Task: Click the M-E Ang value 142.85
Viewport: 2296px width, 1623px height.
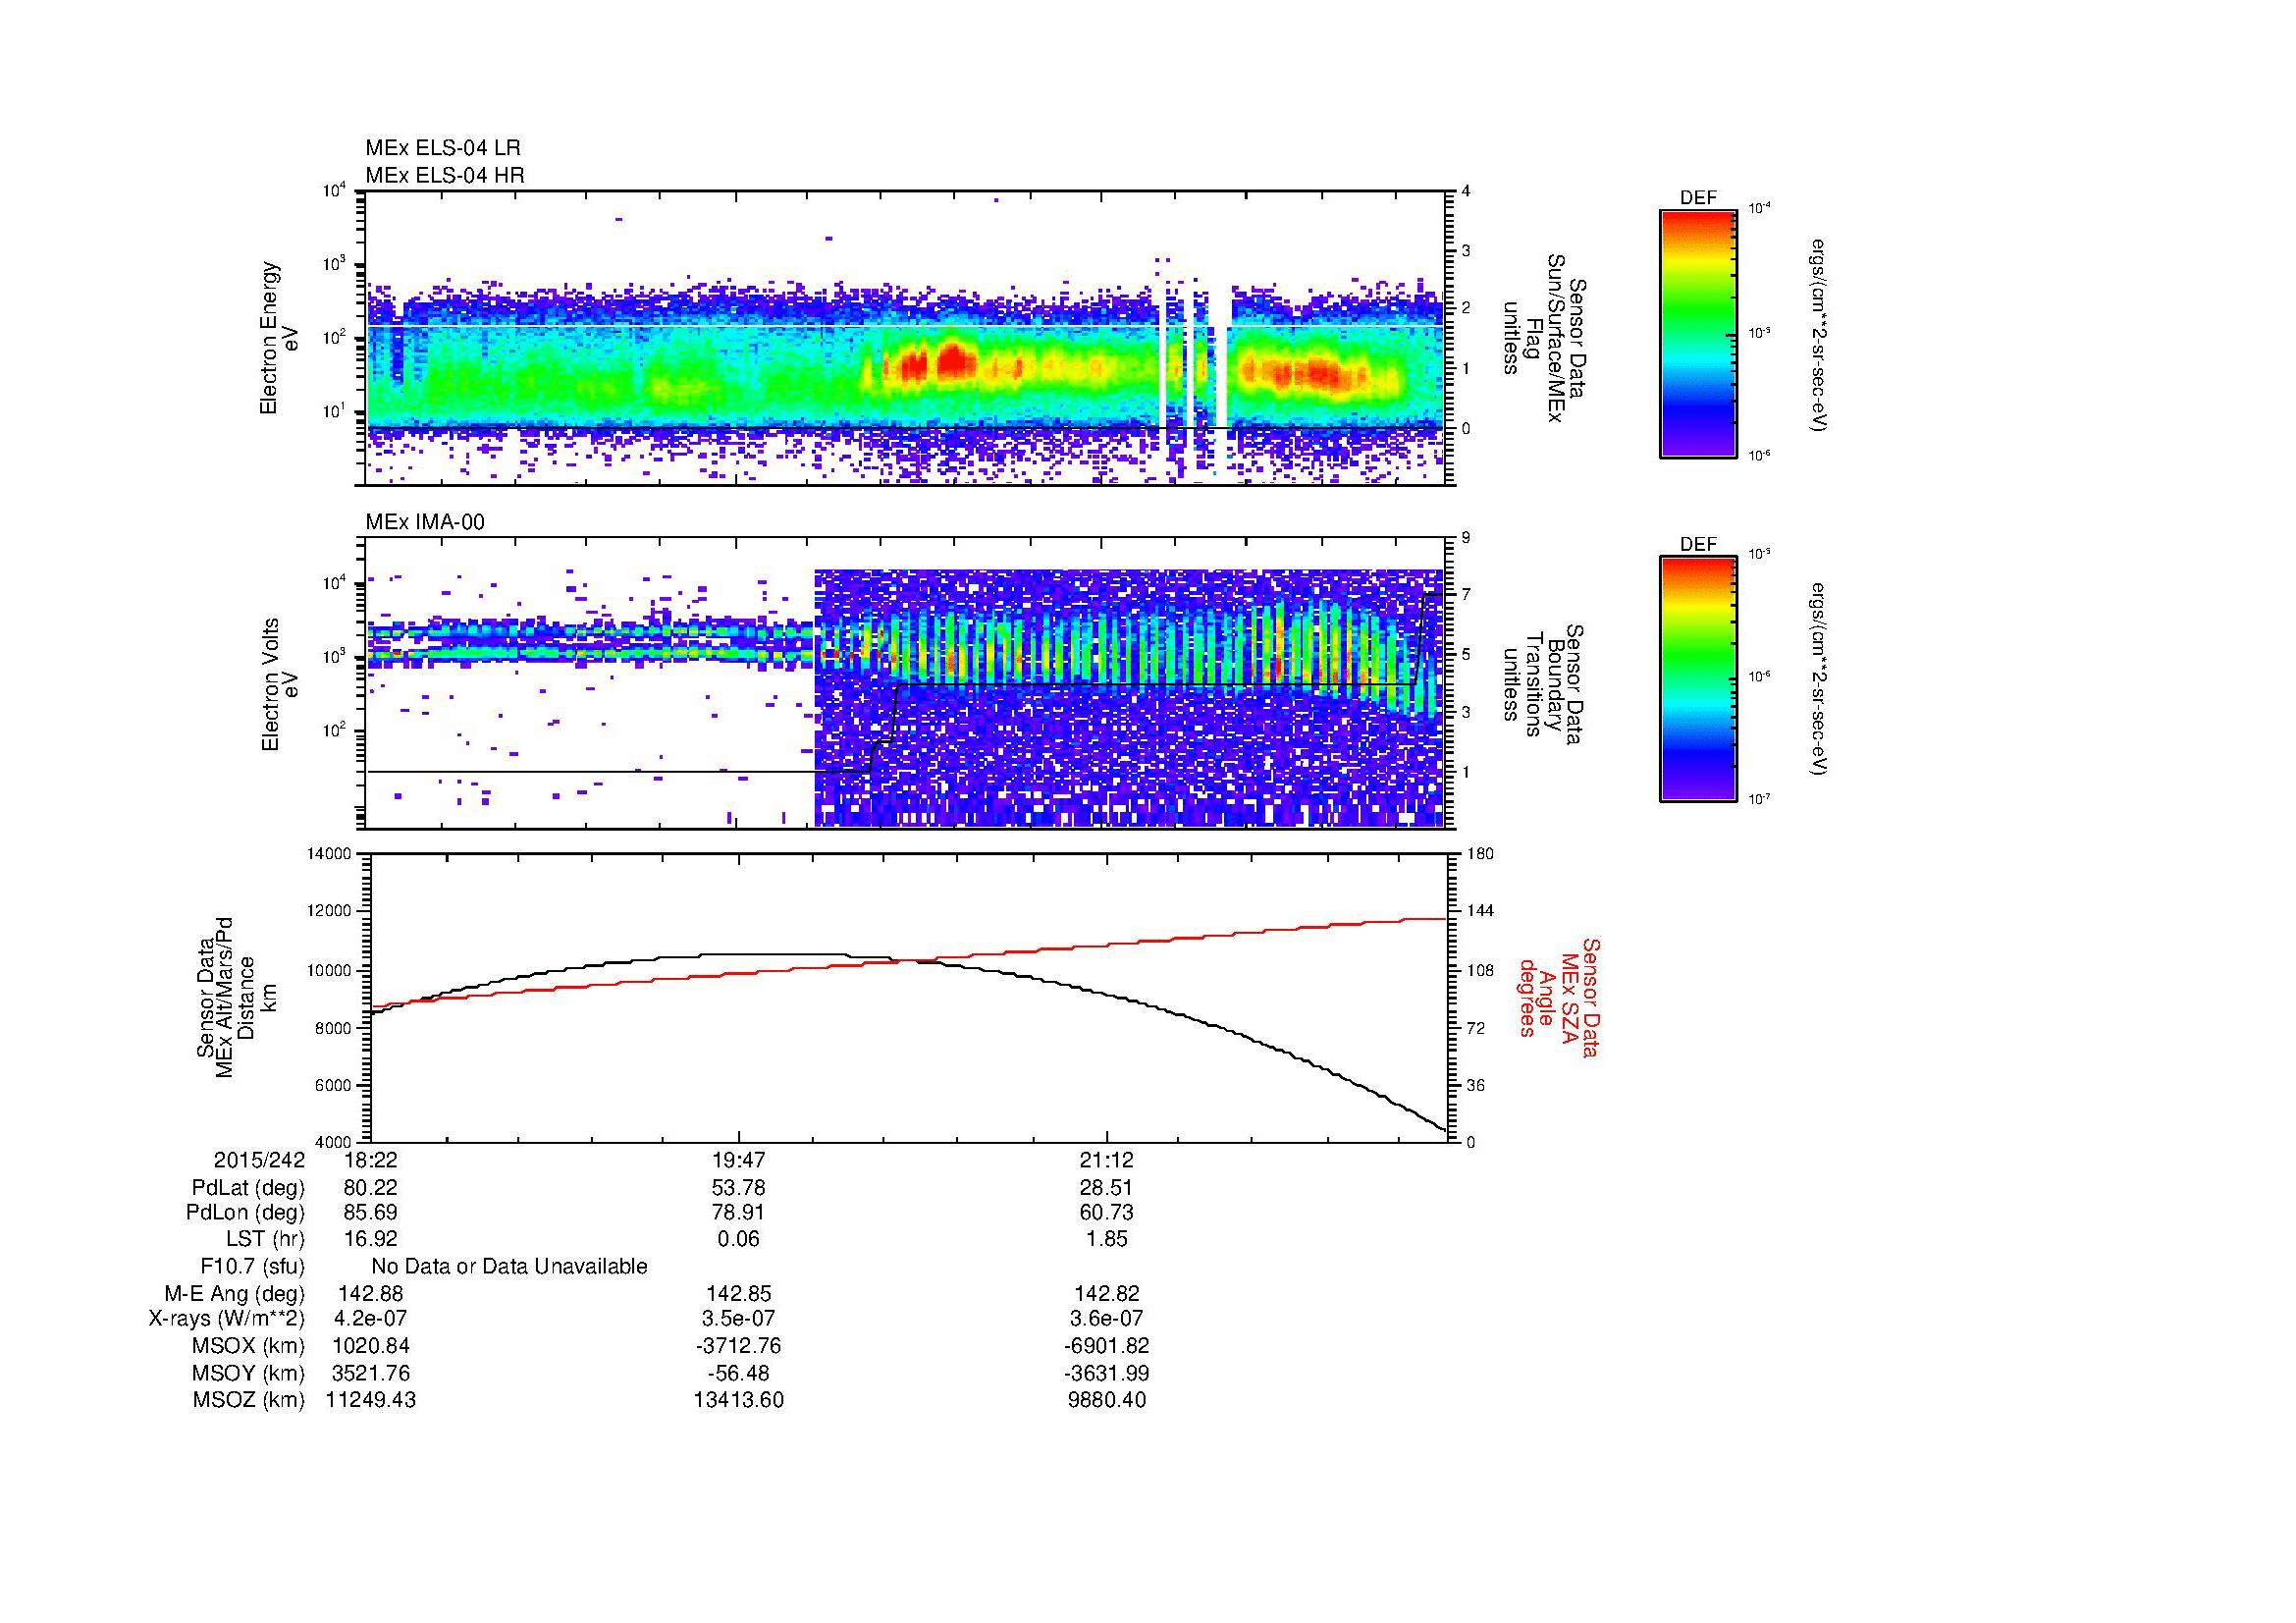Action: 738,1293
